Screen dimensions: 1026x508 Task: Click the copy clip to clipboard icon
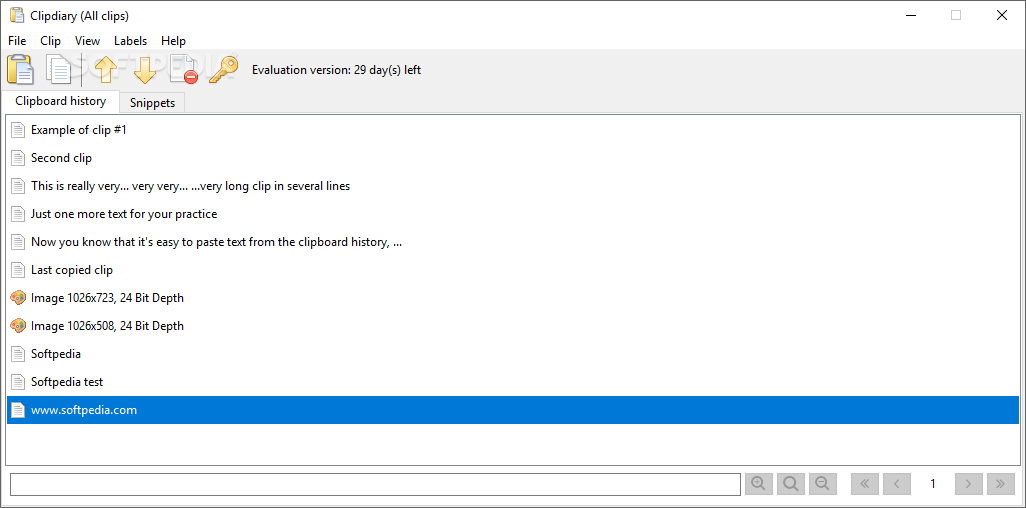pos(59,69)
